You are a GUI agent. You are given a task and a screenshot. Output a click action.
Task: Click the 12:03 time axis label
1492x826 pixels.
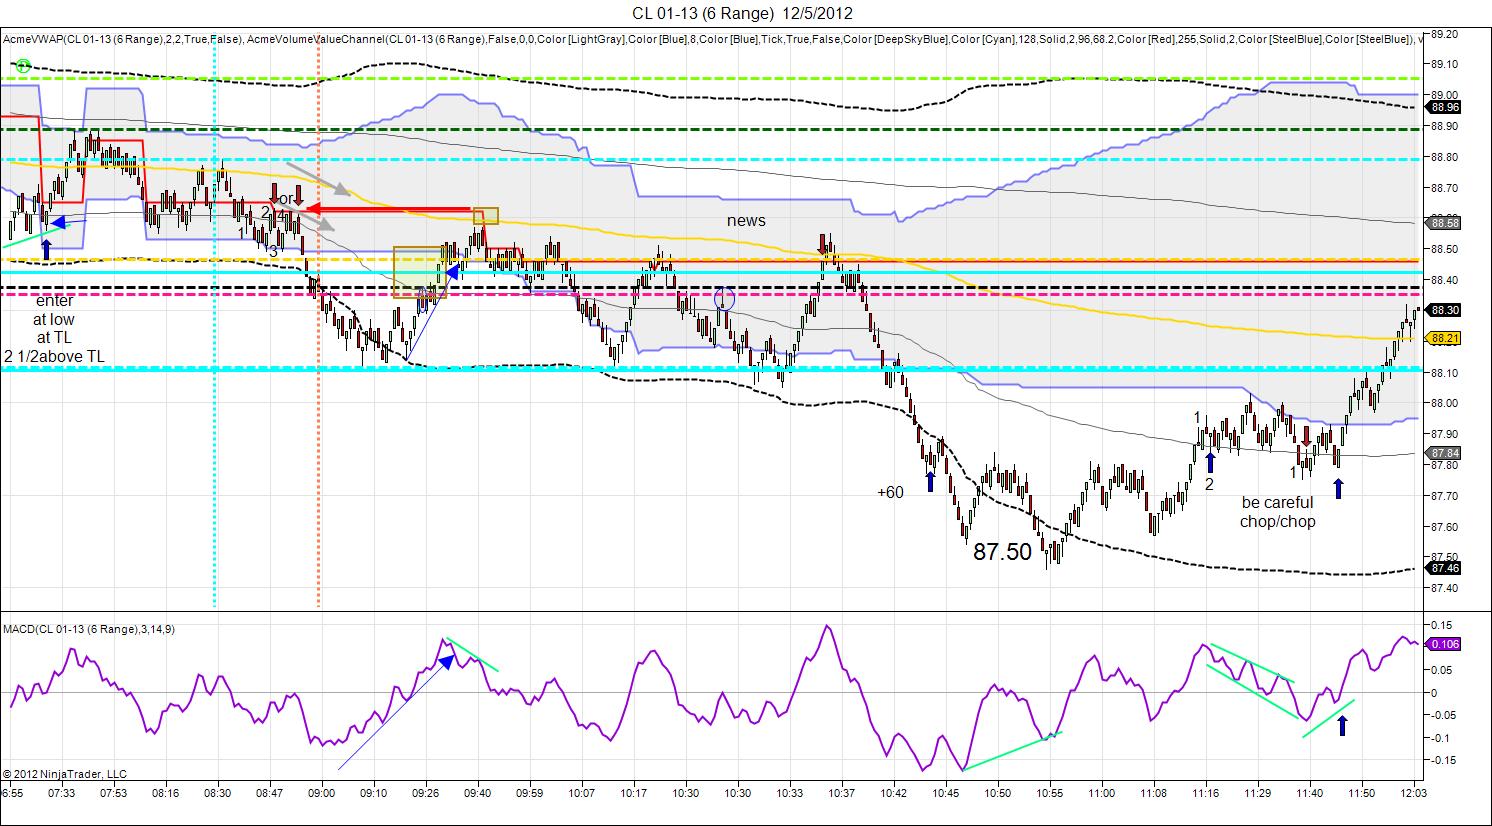pyautogui.click(x=1413, y=793)
